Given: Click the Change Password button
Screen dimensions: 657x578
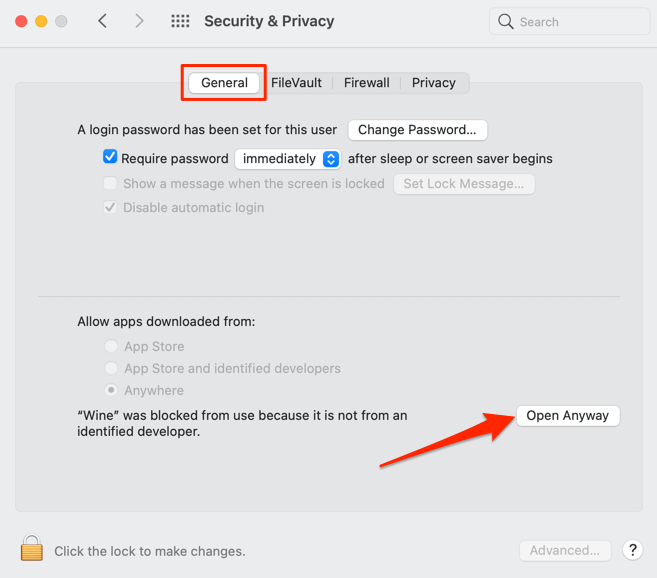Looking at the screenshot, I should 417,130.
